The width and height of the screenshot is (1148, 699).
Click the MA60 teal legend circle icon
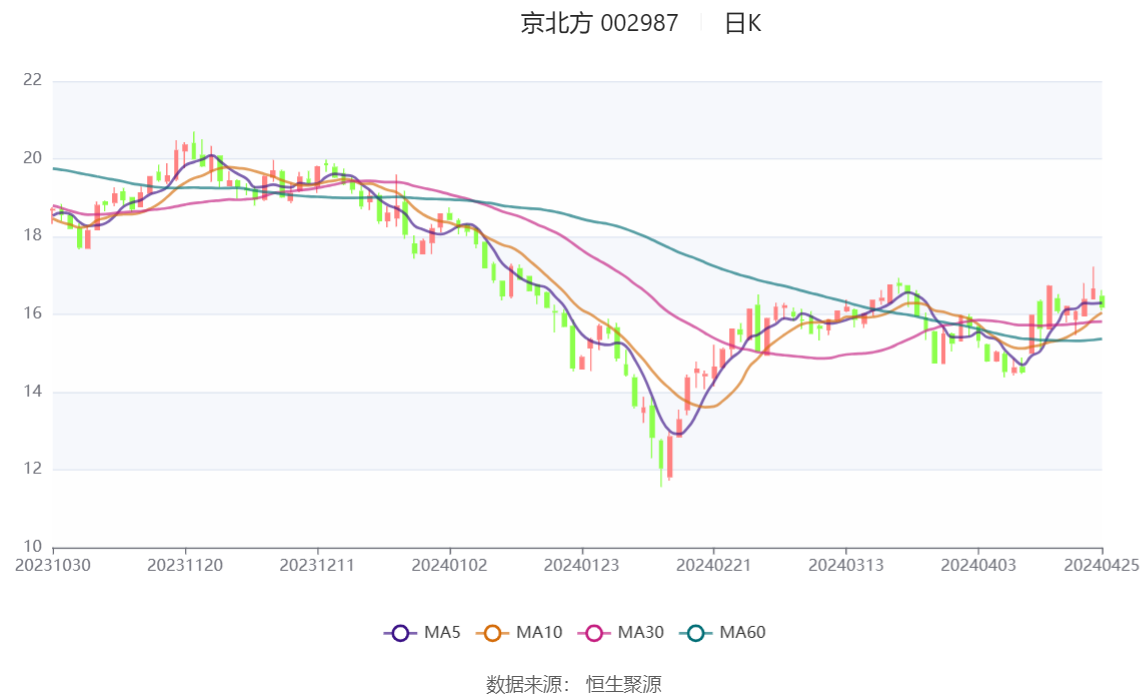696,632
